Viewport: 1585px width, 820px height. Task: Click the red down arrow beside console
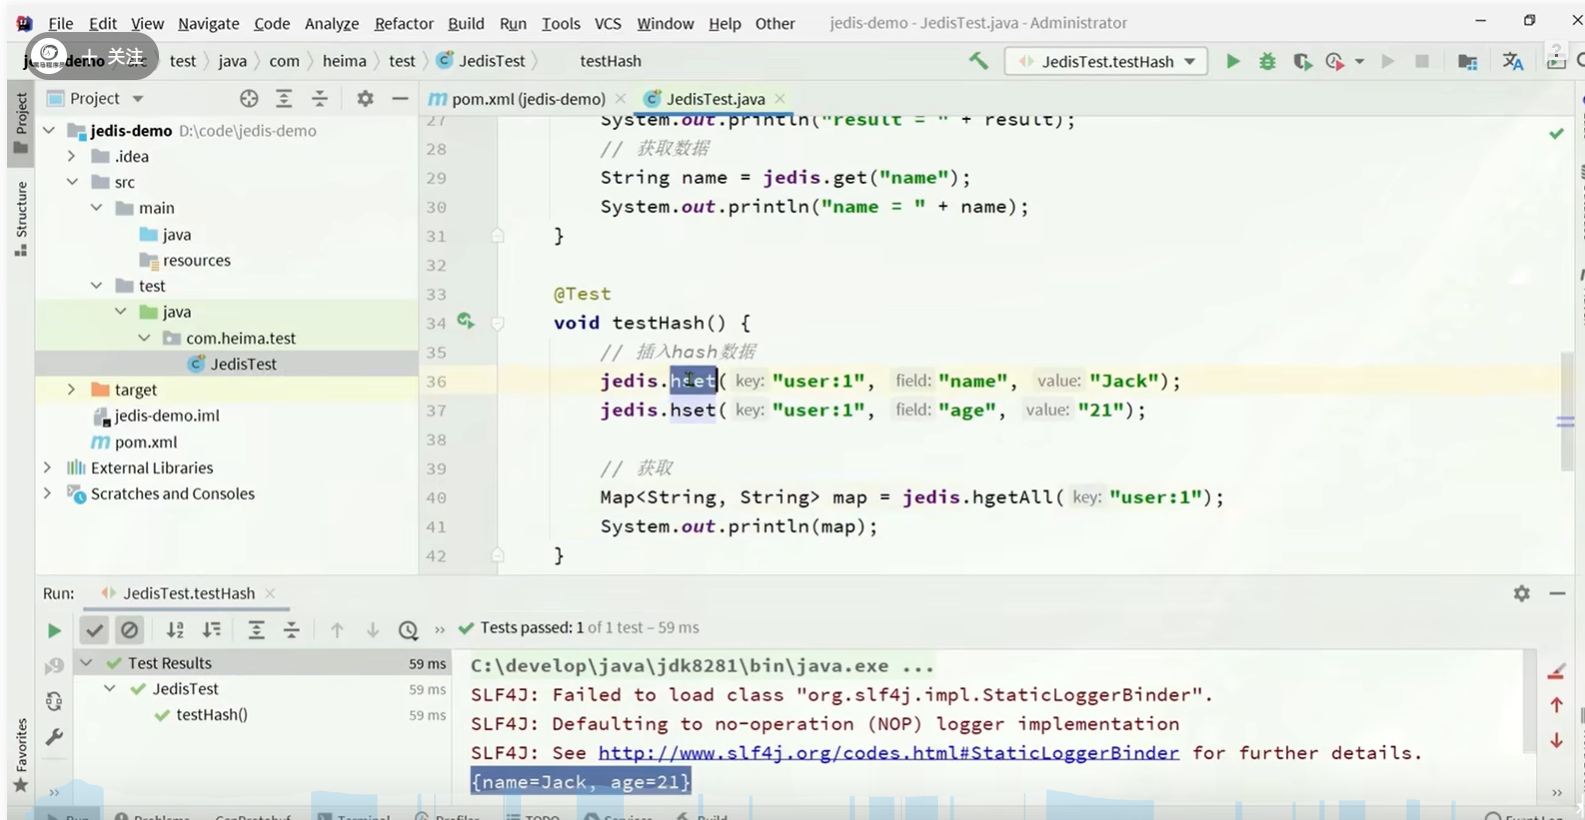click(x=1556, y=741)
